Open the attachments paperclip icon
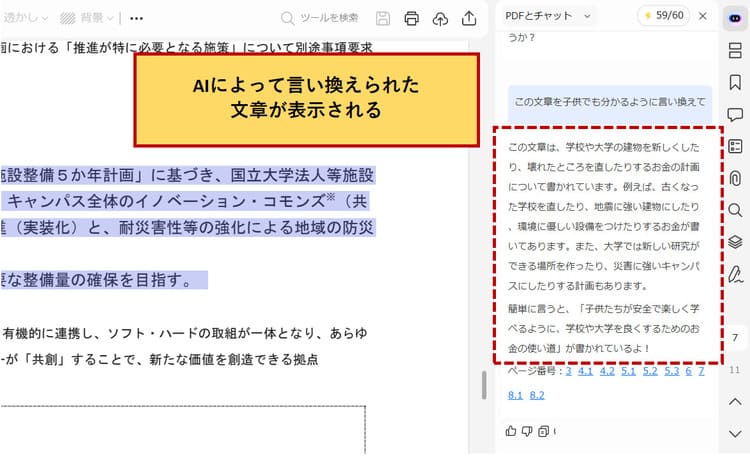This screenshot has width=750, height=458. point(735,178)
